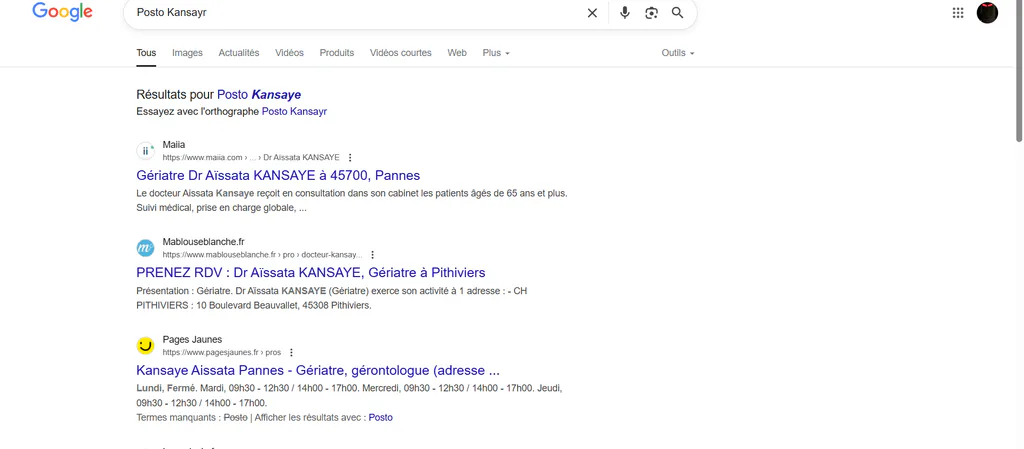Open three-dot menu for Maiia result
Viewport: 1024px width, 449px height.
point(350,157)
